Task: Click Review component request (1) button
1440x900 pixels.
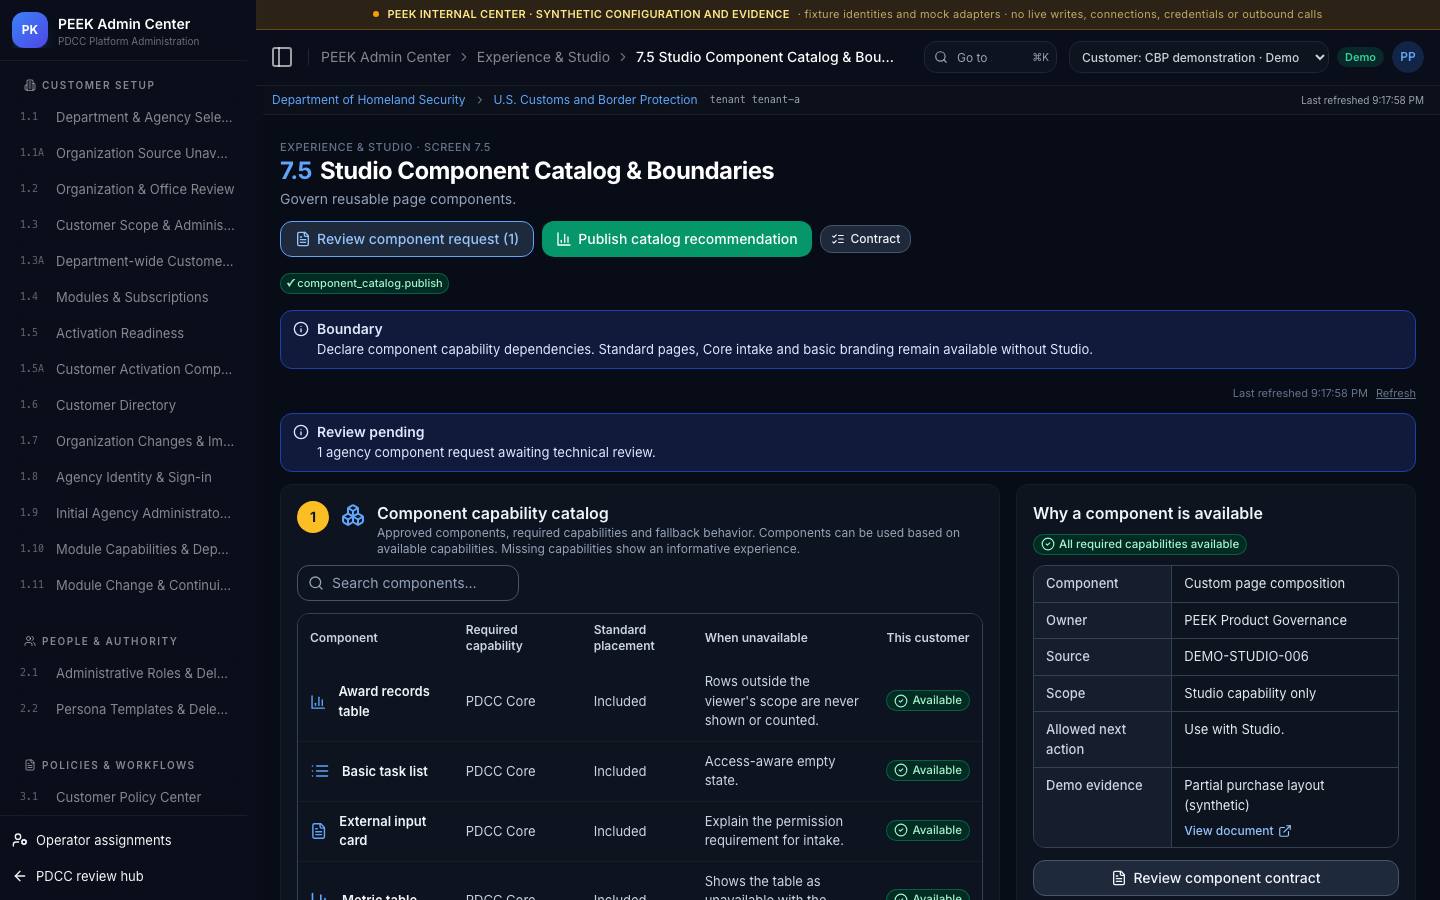Action: 407,239
